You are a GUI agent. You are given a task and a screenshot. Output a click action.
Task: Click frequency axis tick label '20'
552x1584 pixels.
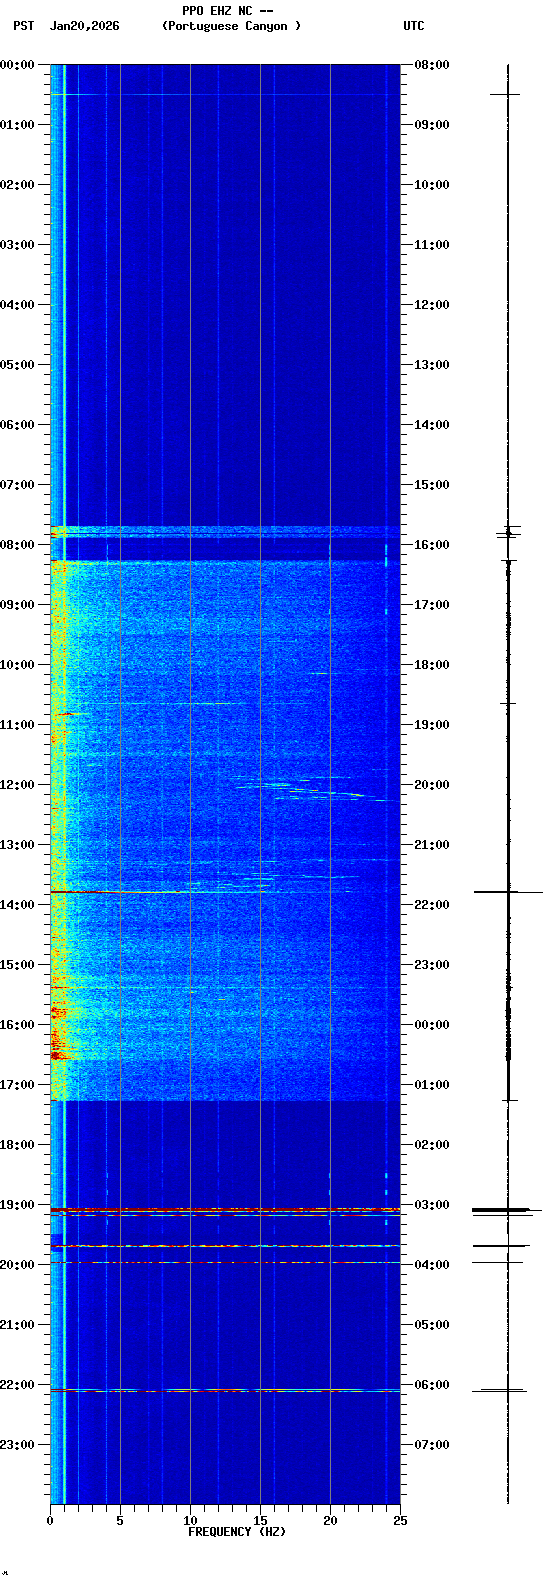pos(330,1521)
